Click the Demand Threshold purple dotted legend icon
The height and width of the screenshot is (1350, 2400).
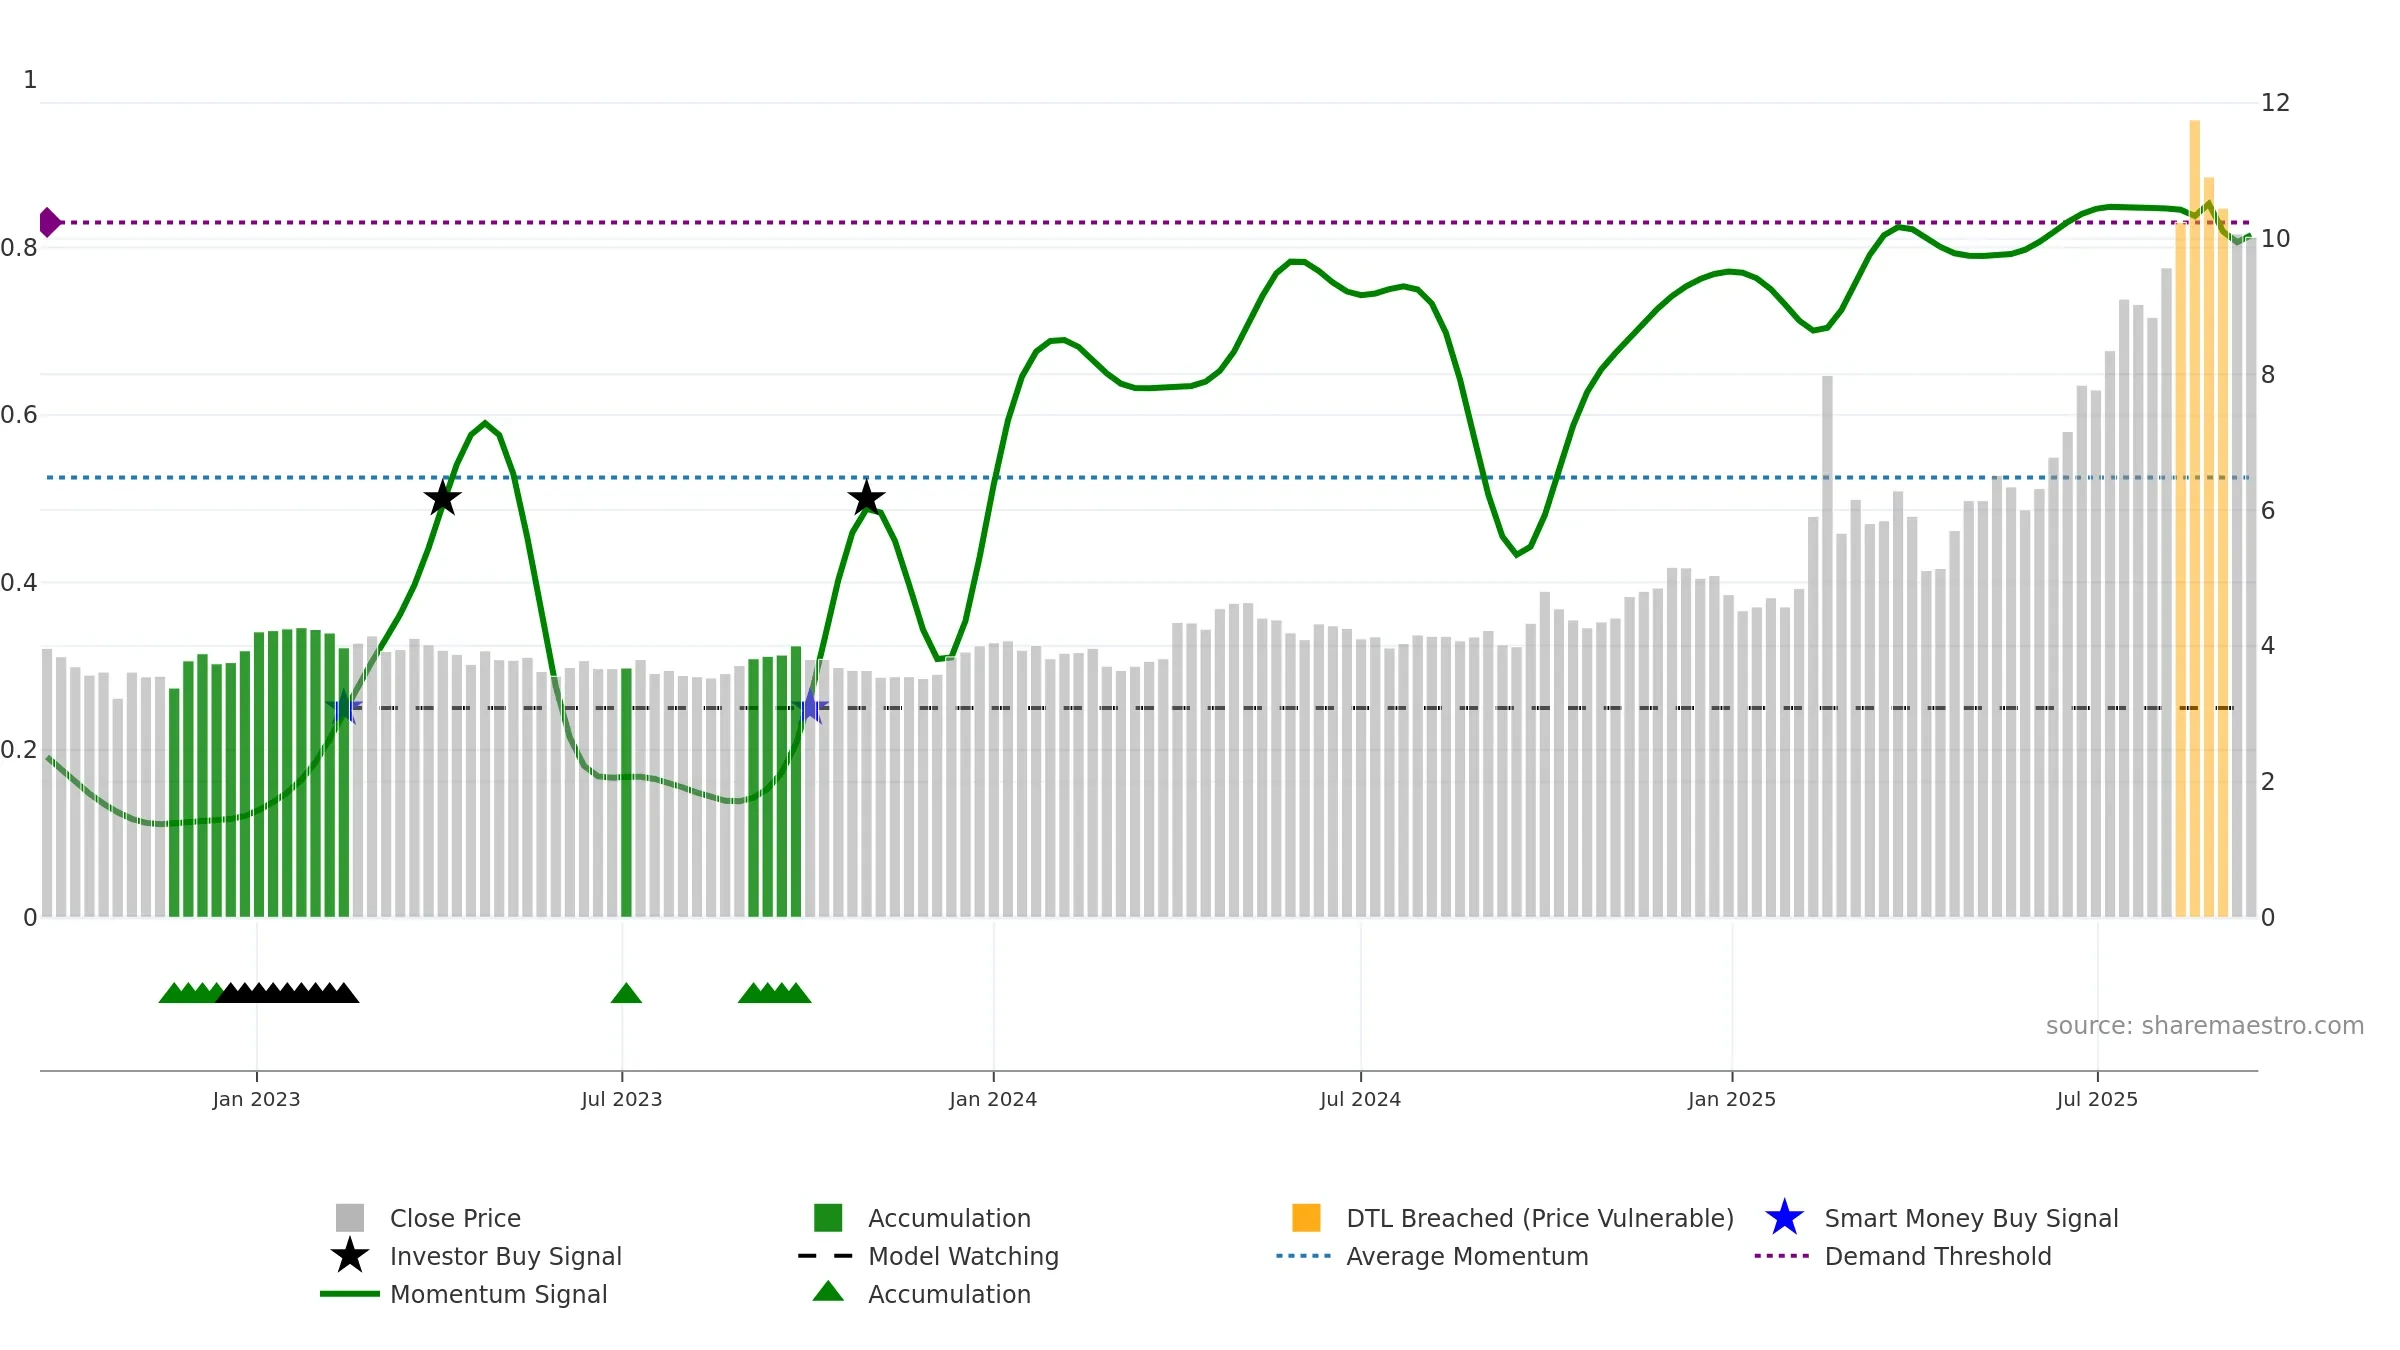[1782, 1256]
